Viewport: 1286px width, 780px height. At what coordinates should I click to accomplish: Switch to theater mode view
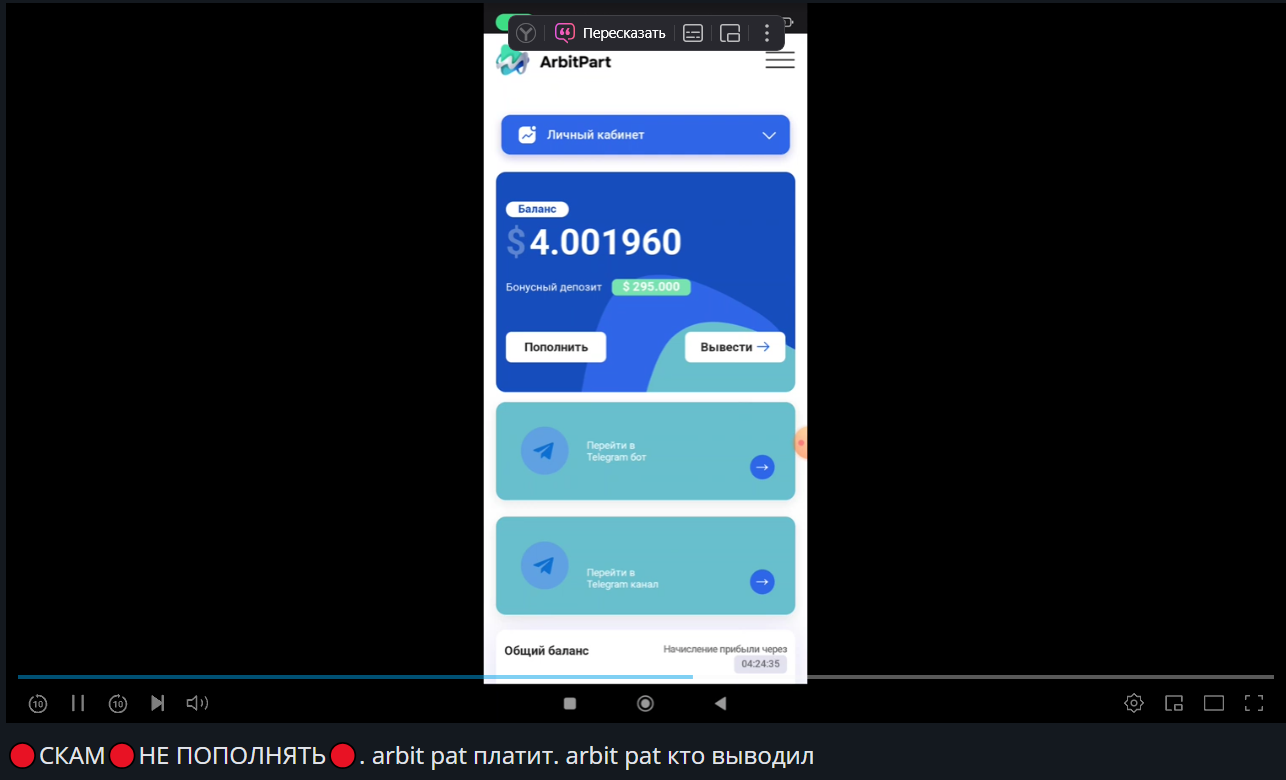1214,703
